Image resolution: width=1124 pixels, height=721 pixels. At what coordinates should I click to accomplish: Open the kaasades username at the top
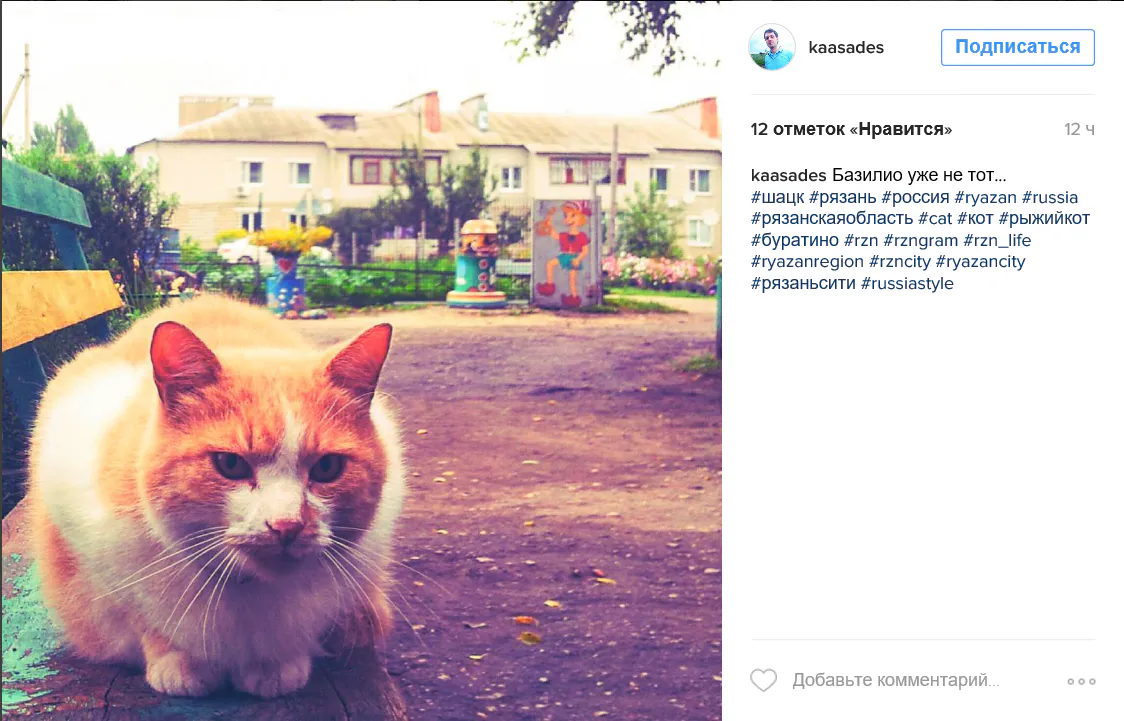point(846,47)
